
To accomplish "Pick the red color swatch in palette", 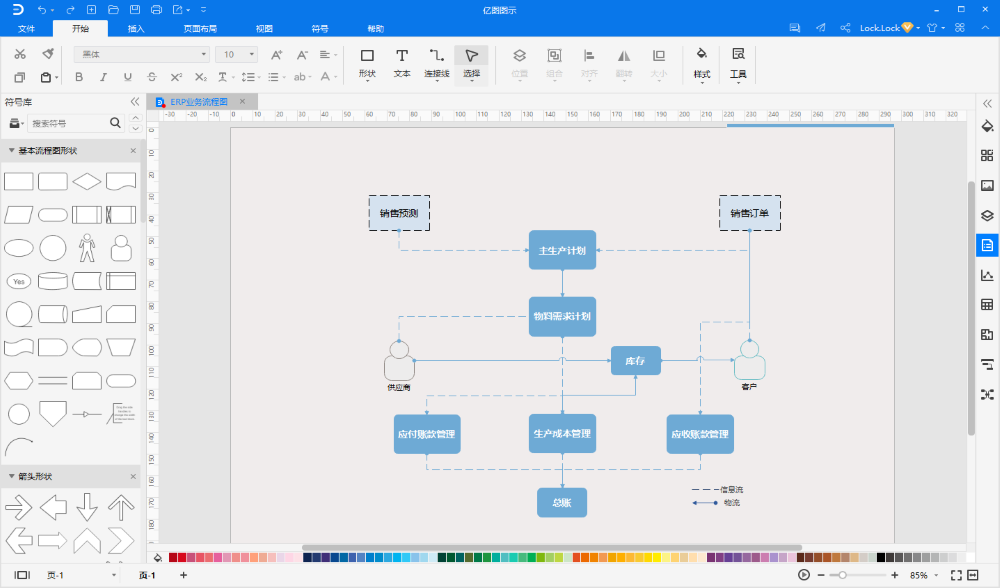I will (x=181, y=558).
